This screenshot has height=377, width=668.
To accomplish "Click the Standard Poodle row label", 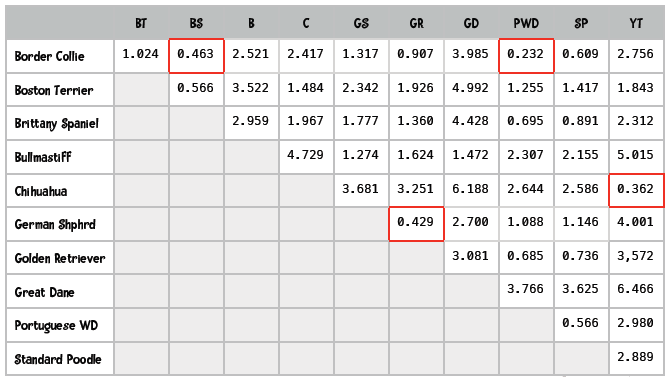I will tap(58, 360).
